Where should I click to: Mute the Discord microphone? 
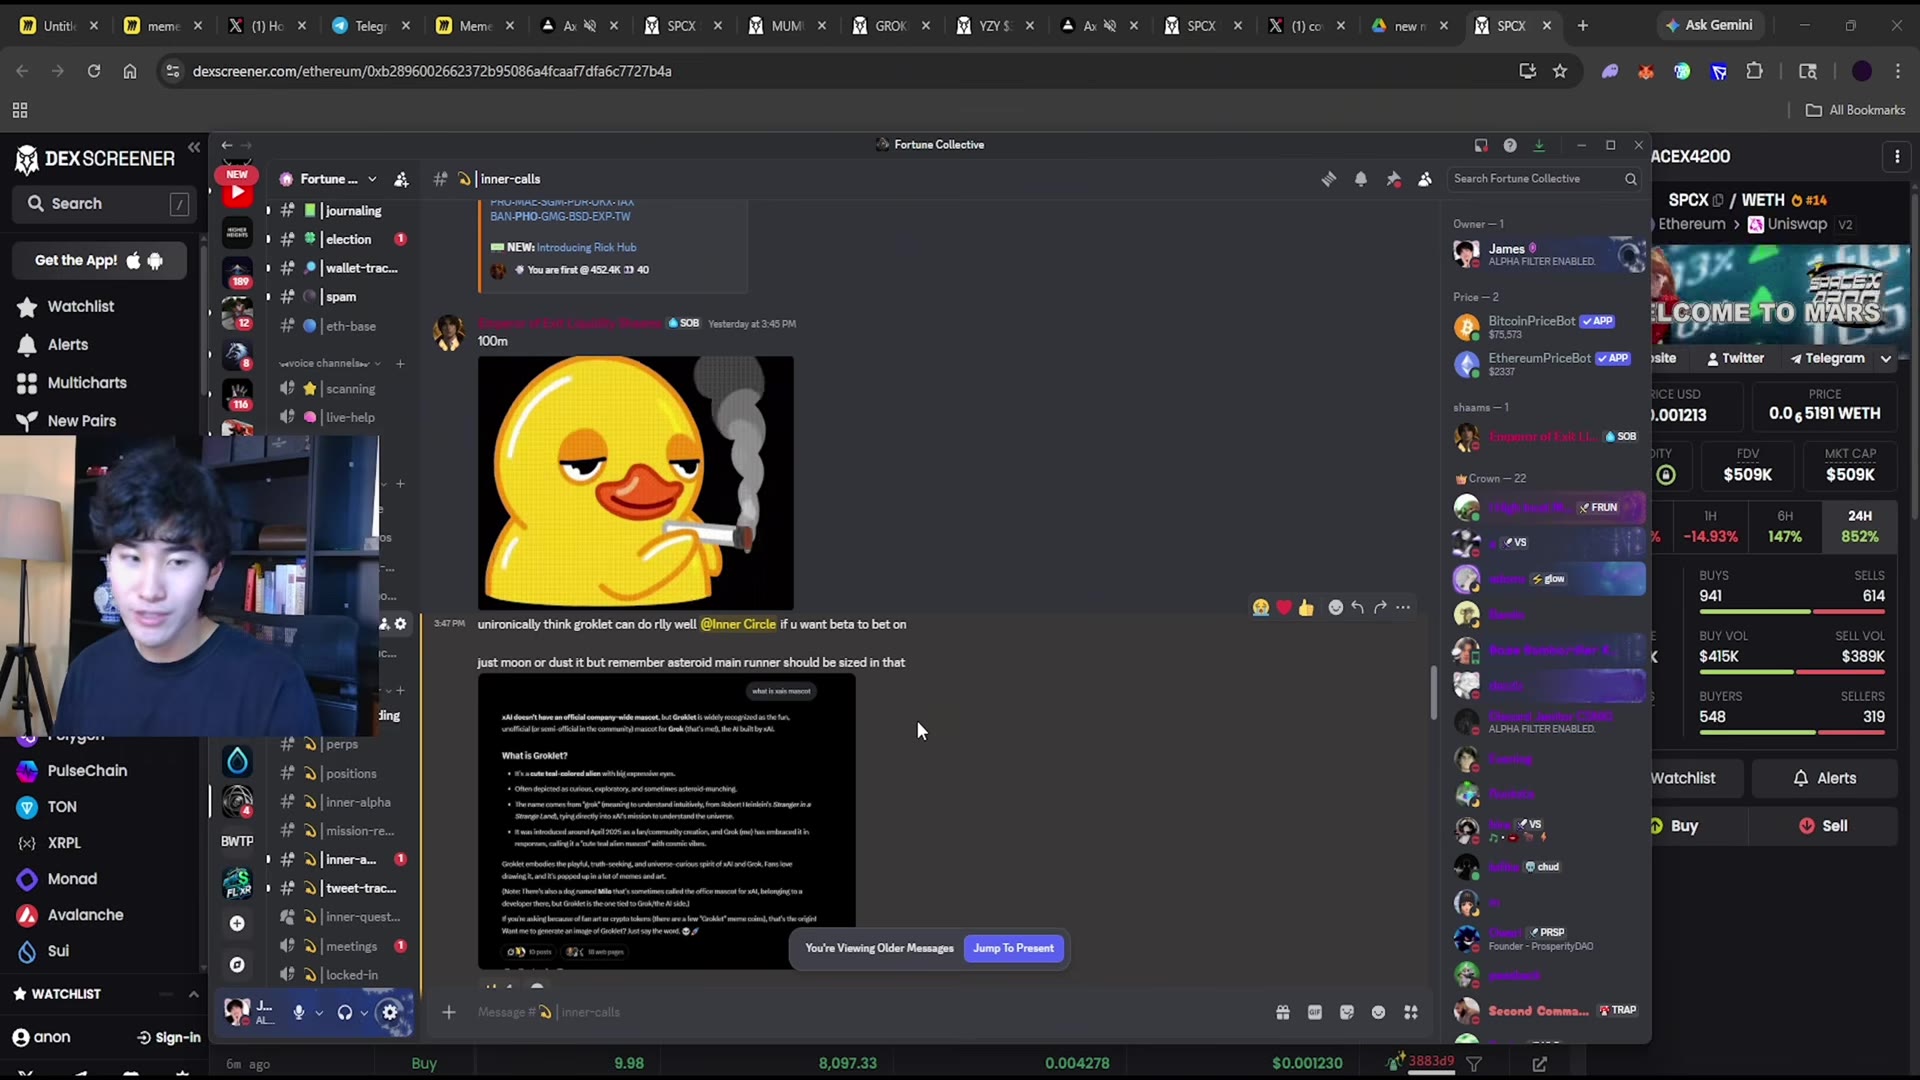pyautogui.click(x=299, y=1012)
